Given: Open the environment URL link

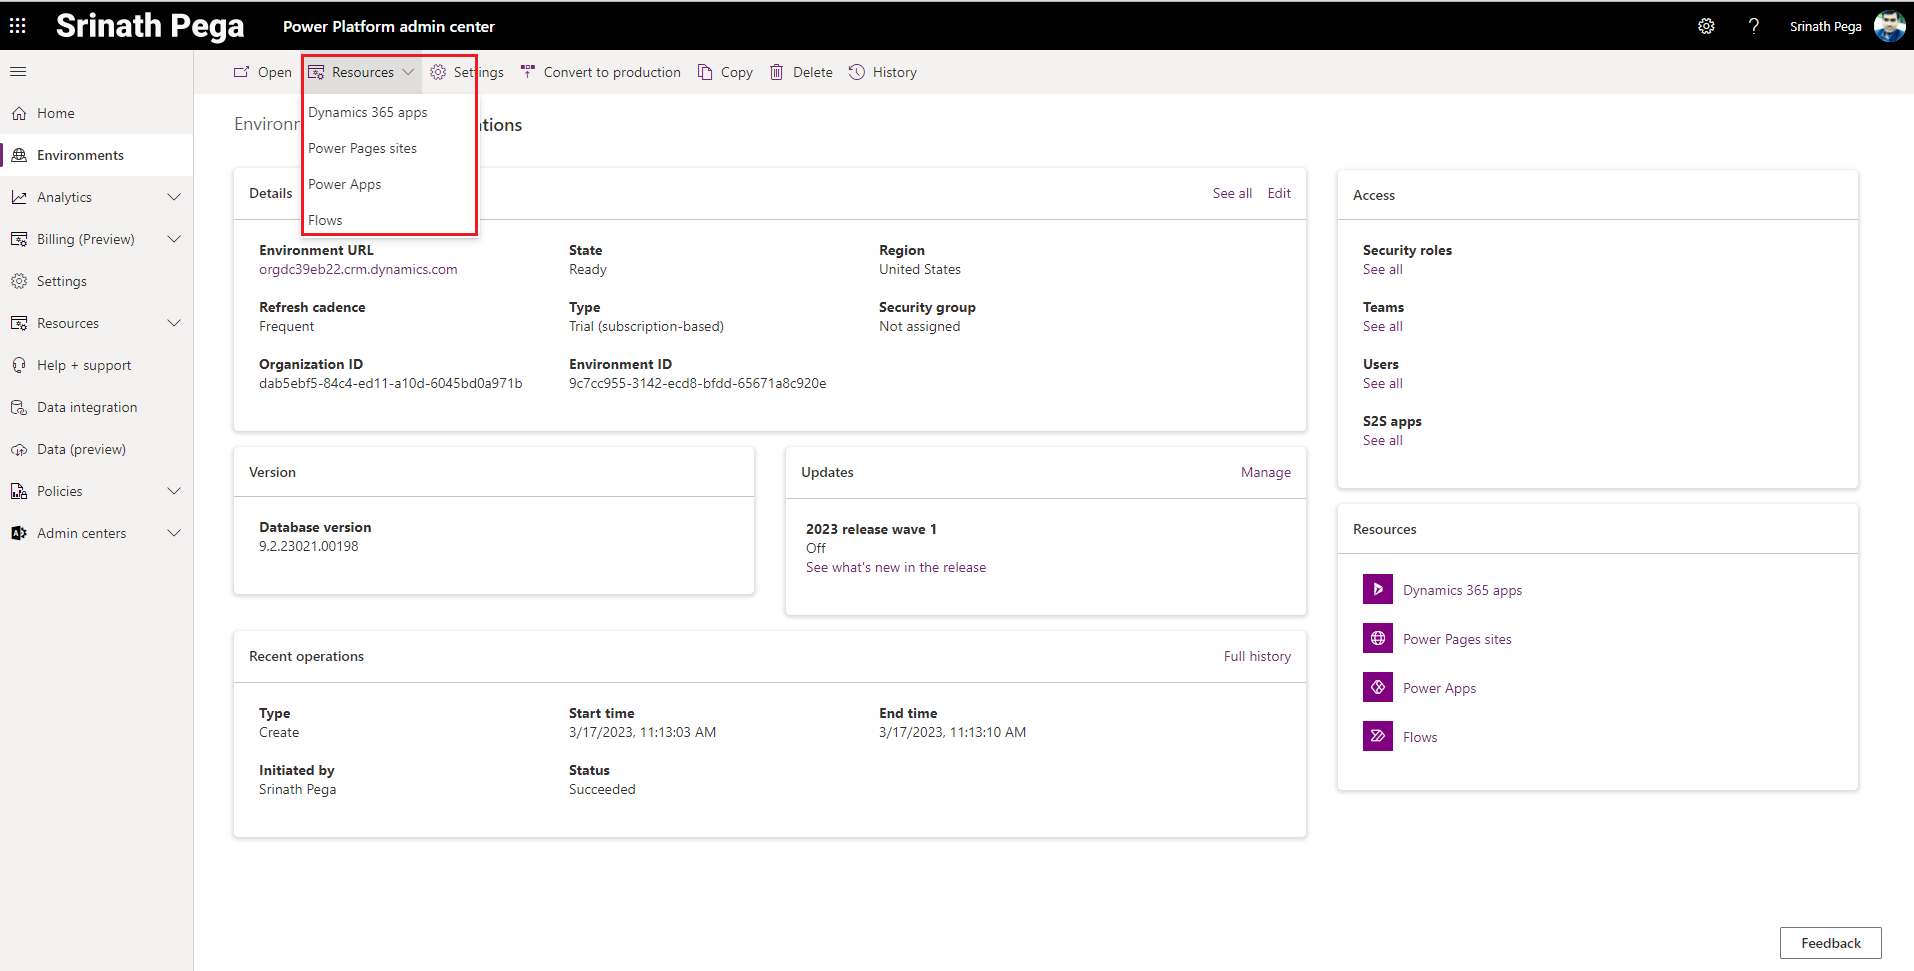Looking at the screenshot, I should (358, 269).
